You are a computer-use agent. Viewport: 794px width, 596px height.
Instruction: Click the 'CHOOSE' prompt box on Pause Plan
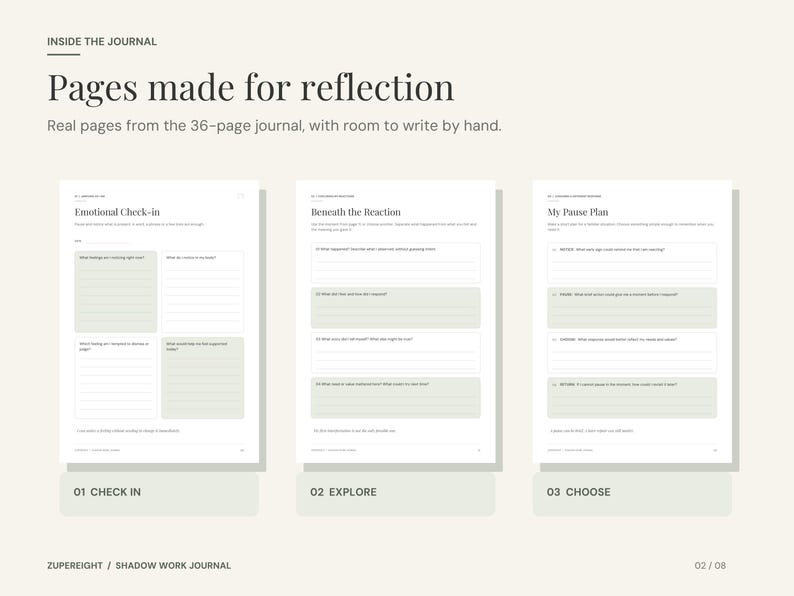[x=632, y=353]
